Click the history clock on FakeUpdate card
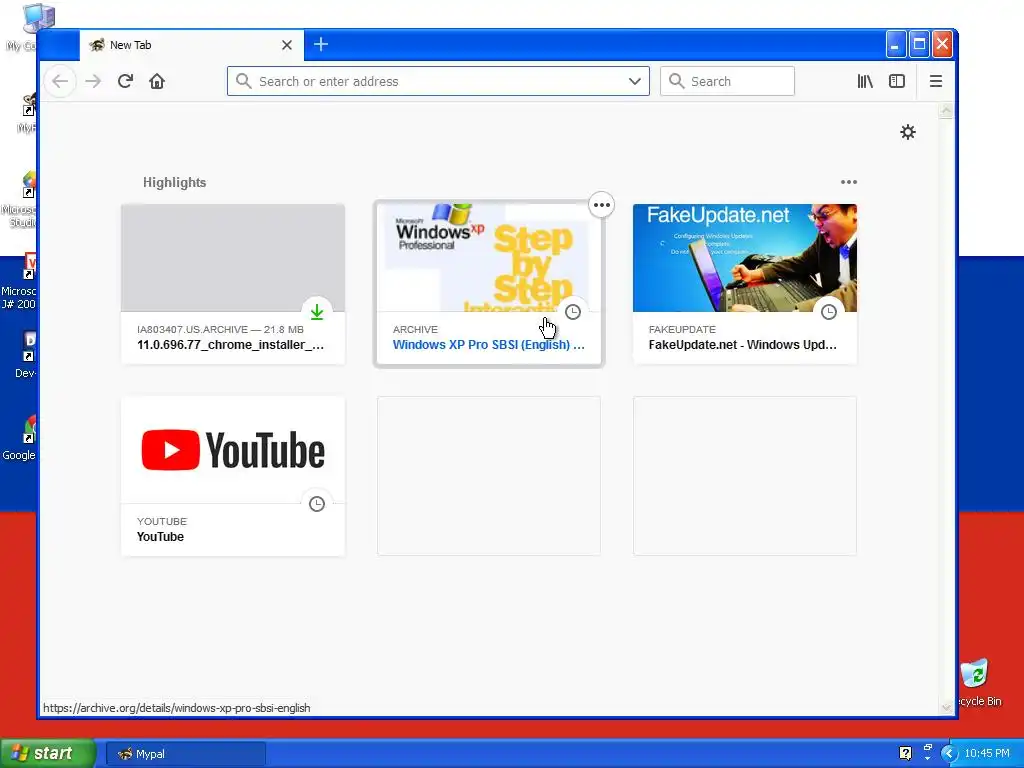The width and height of the screenshot is (1024, 768). 829,312
